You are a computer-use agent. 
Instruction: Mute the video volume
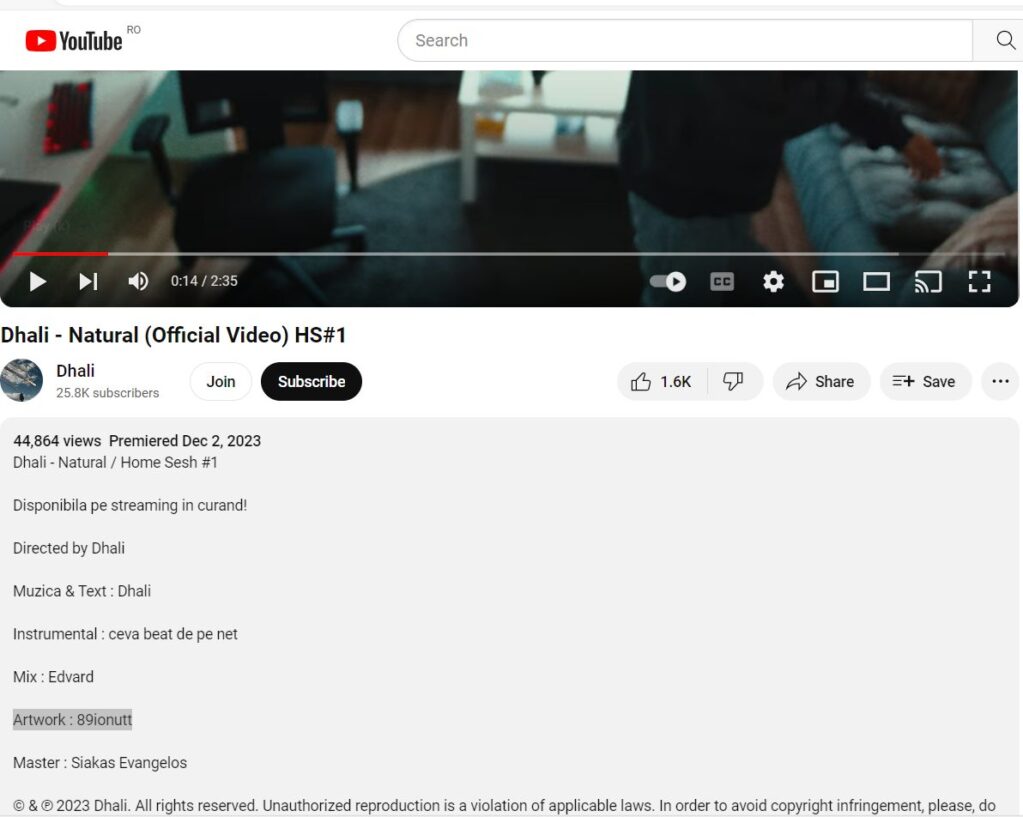(138, 282)
